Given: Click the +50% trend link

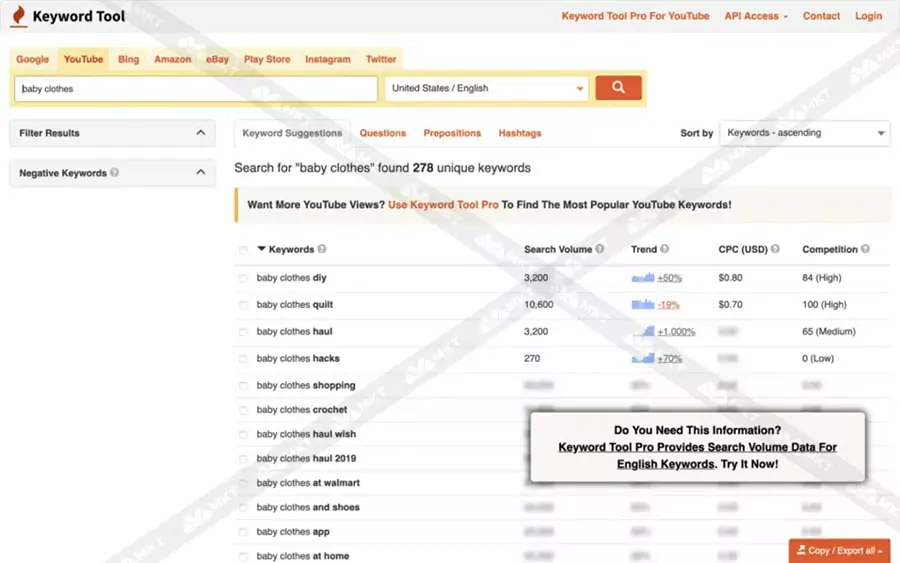Looking at the screenshot, I should pyautogui.click(x=669, y=278).
